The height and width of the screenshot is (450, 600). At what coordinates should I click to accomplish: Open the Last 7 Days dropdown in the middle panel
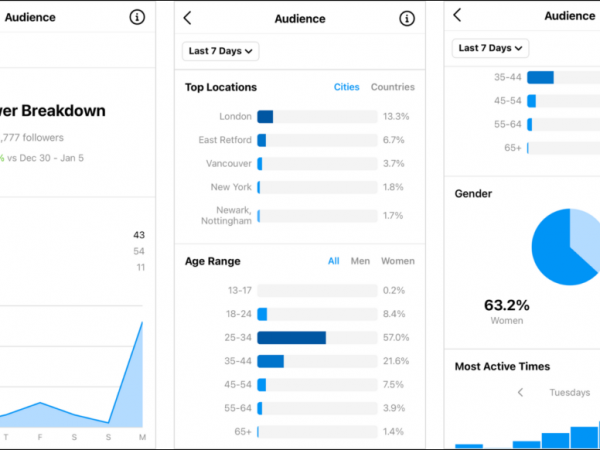point(221,50)
